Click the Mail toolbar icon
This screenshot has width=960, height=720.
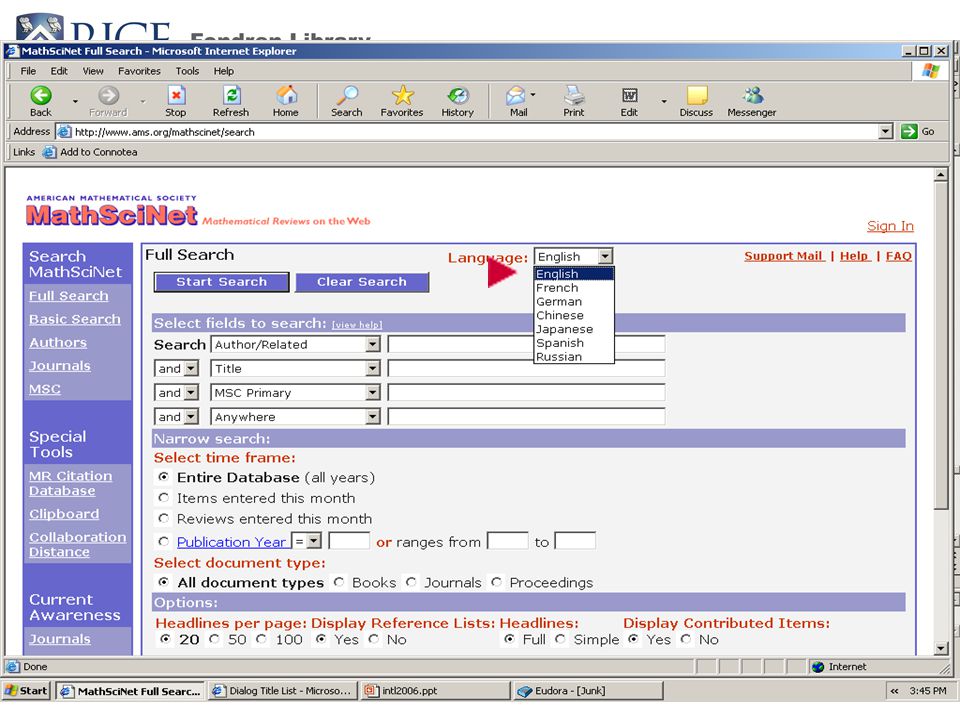[516, 96]
